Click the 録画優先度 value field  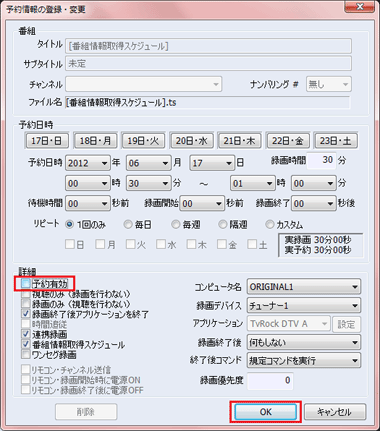click(270, 380)
